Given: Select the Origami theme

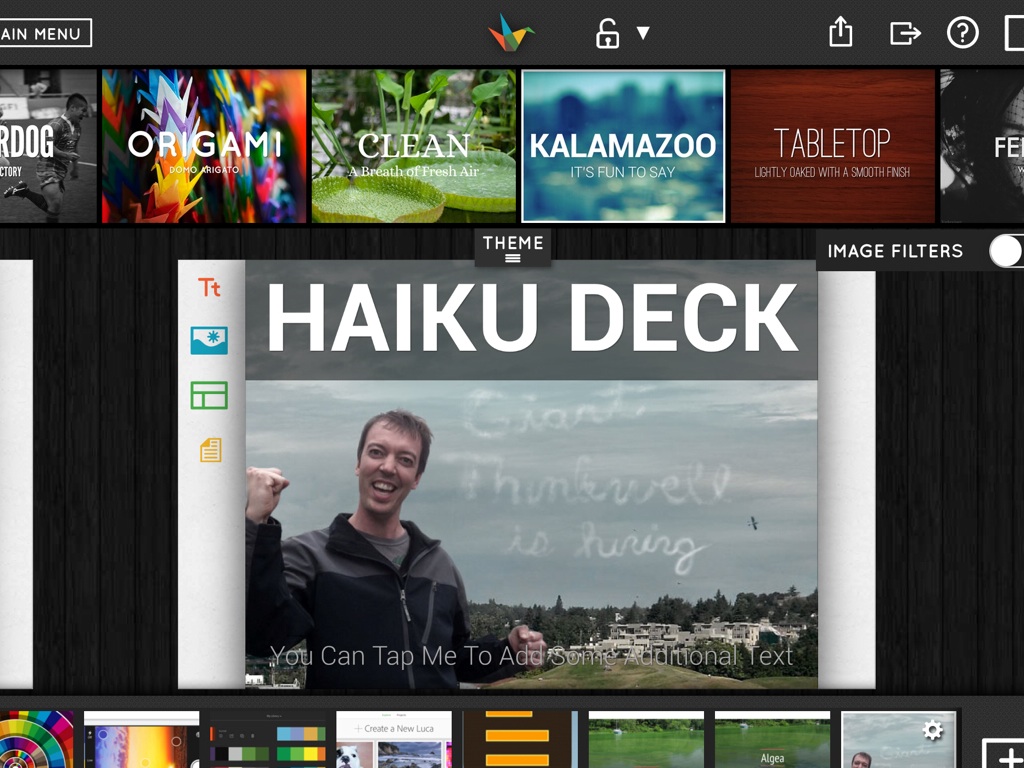Looking at the screenshot, I should click(x=204, y=146).
